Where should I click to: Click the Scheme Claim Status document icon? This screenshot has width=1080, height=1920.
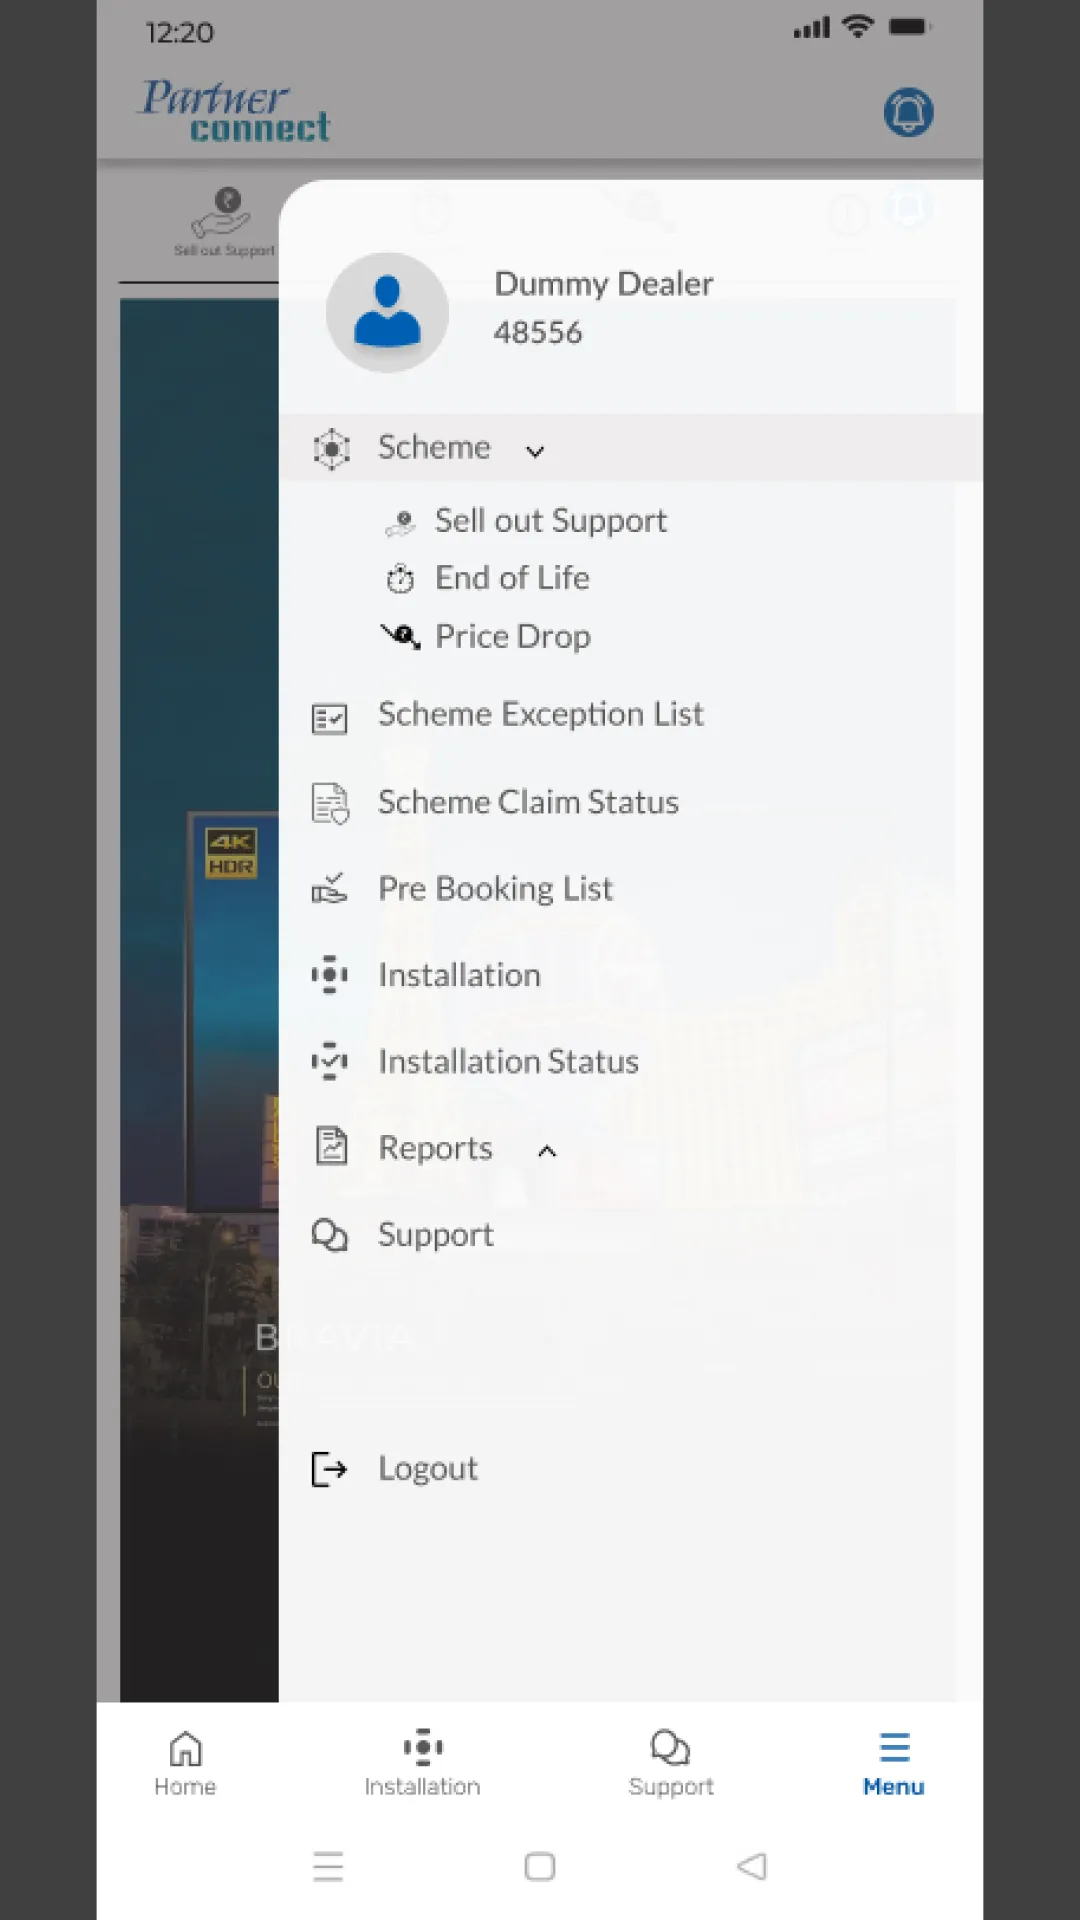click(330, 804)
